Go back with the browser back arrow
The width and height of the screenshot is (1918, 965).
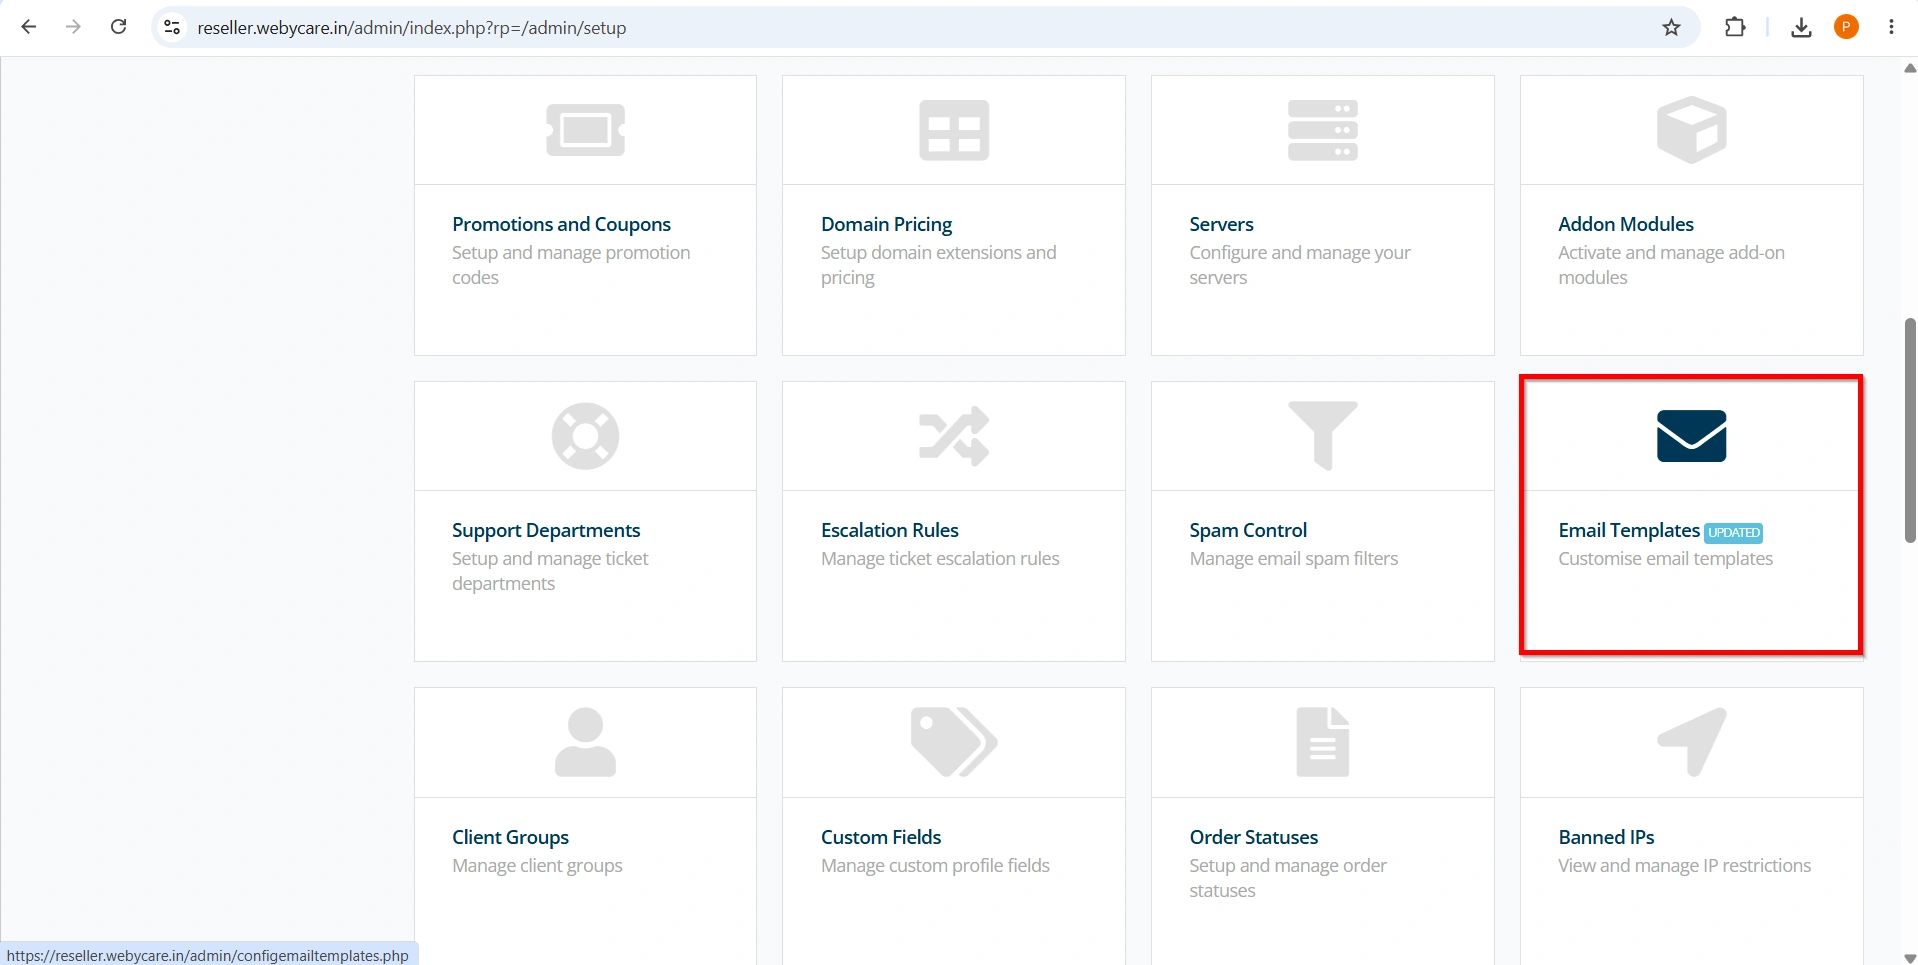coord(29,27)
